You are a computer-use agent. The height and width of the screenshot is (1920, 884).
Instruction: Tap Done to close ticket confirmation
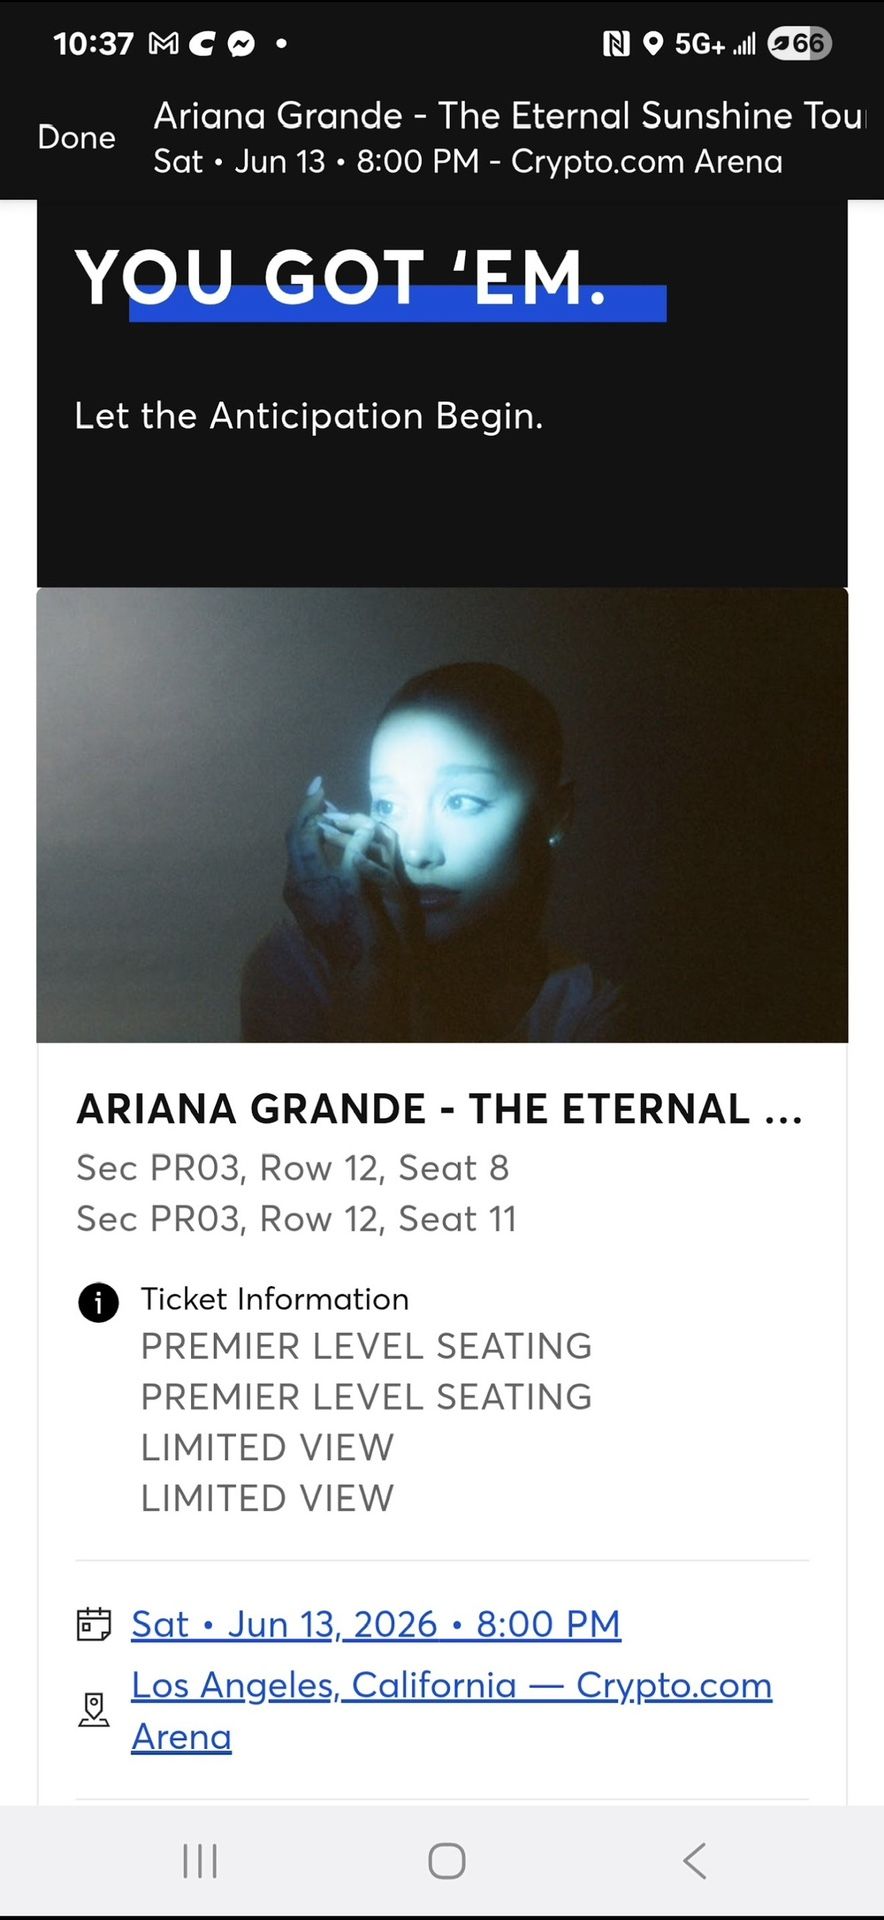pos(76,137)
